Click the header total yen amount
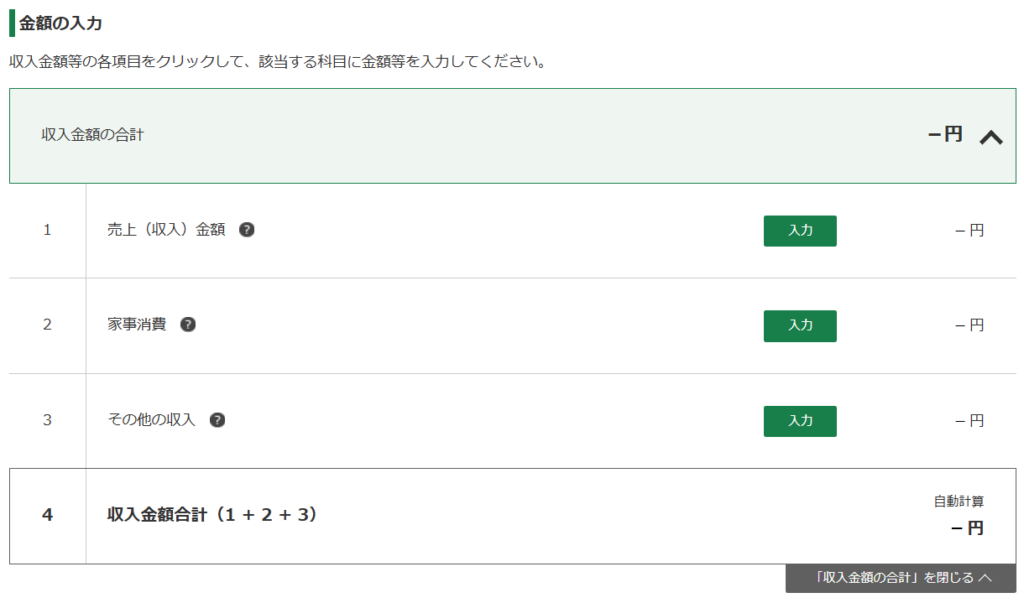 coord(945,134)
